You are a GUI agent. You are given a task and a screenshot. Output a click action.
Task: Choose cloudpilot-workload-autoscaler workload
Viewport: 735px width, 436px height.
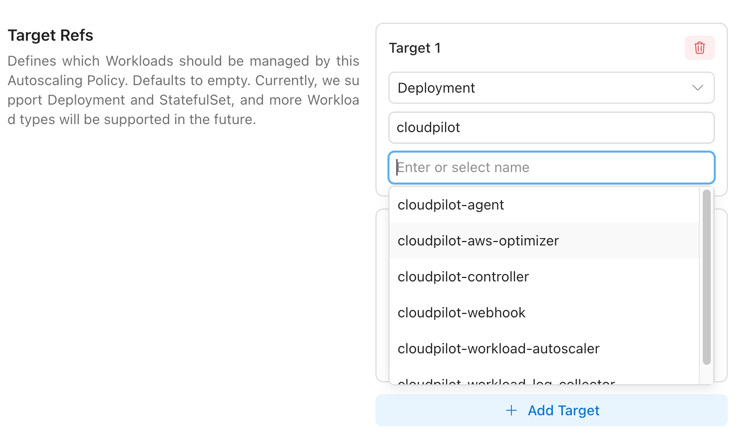(498, 349)
